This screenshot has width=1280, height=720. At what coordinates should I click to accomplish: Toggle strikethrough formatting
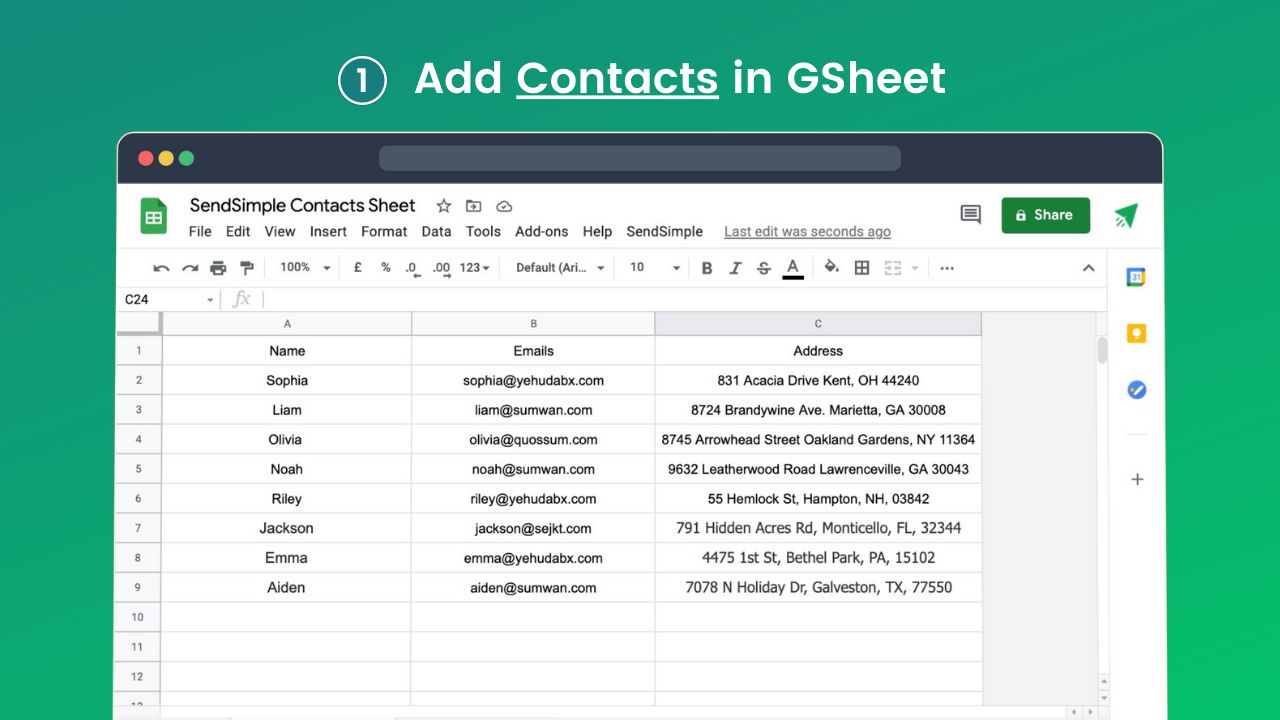[x=764, y=268]
